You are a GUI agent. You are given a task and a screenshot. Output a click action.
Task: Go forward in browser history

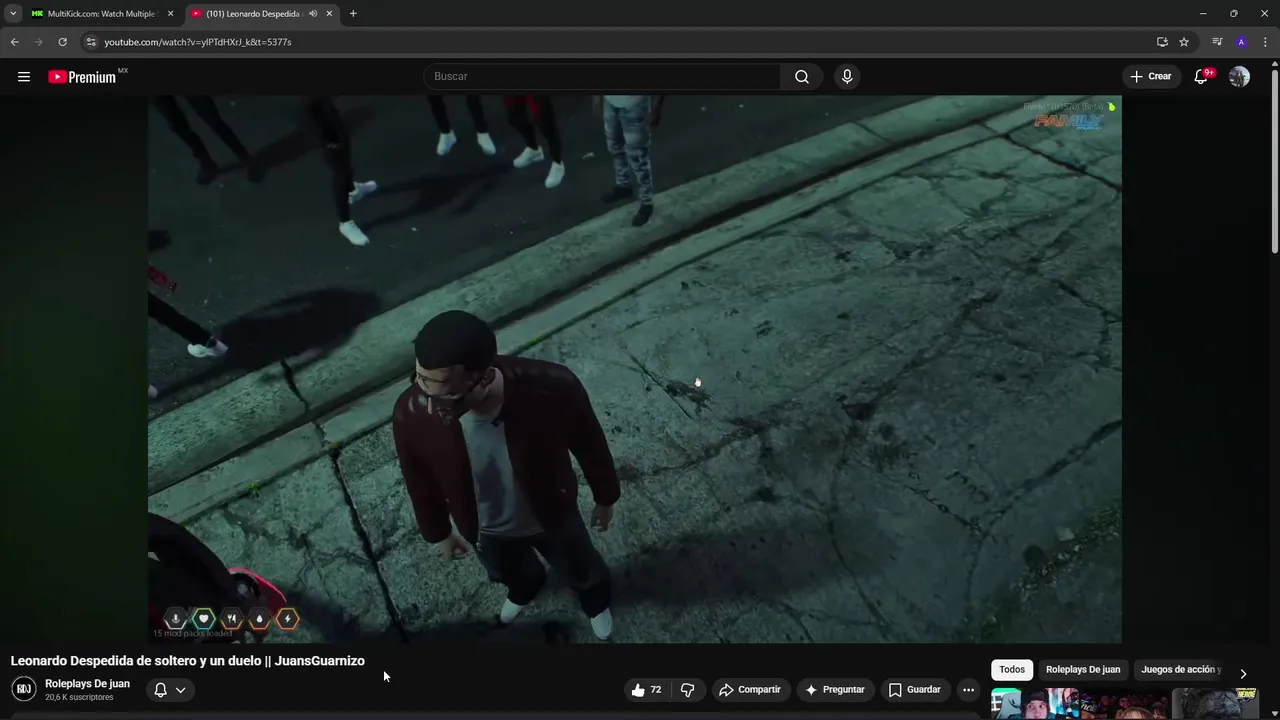coord(38,42)
